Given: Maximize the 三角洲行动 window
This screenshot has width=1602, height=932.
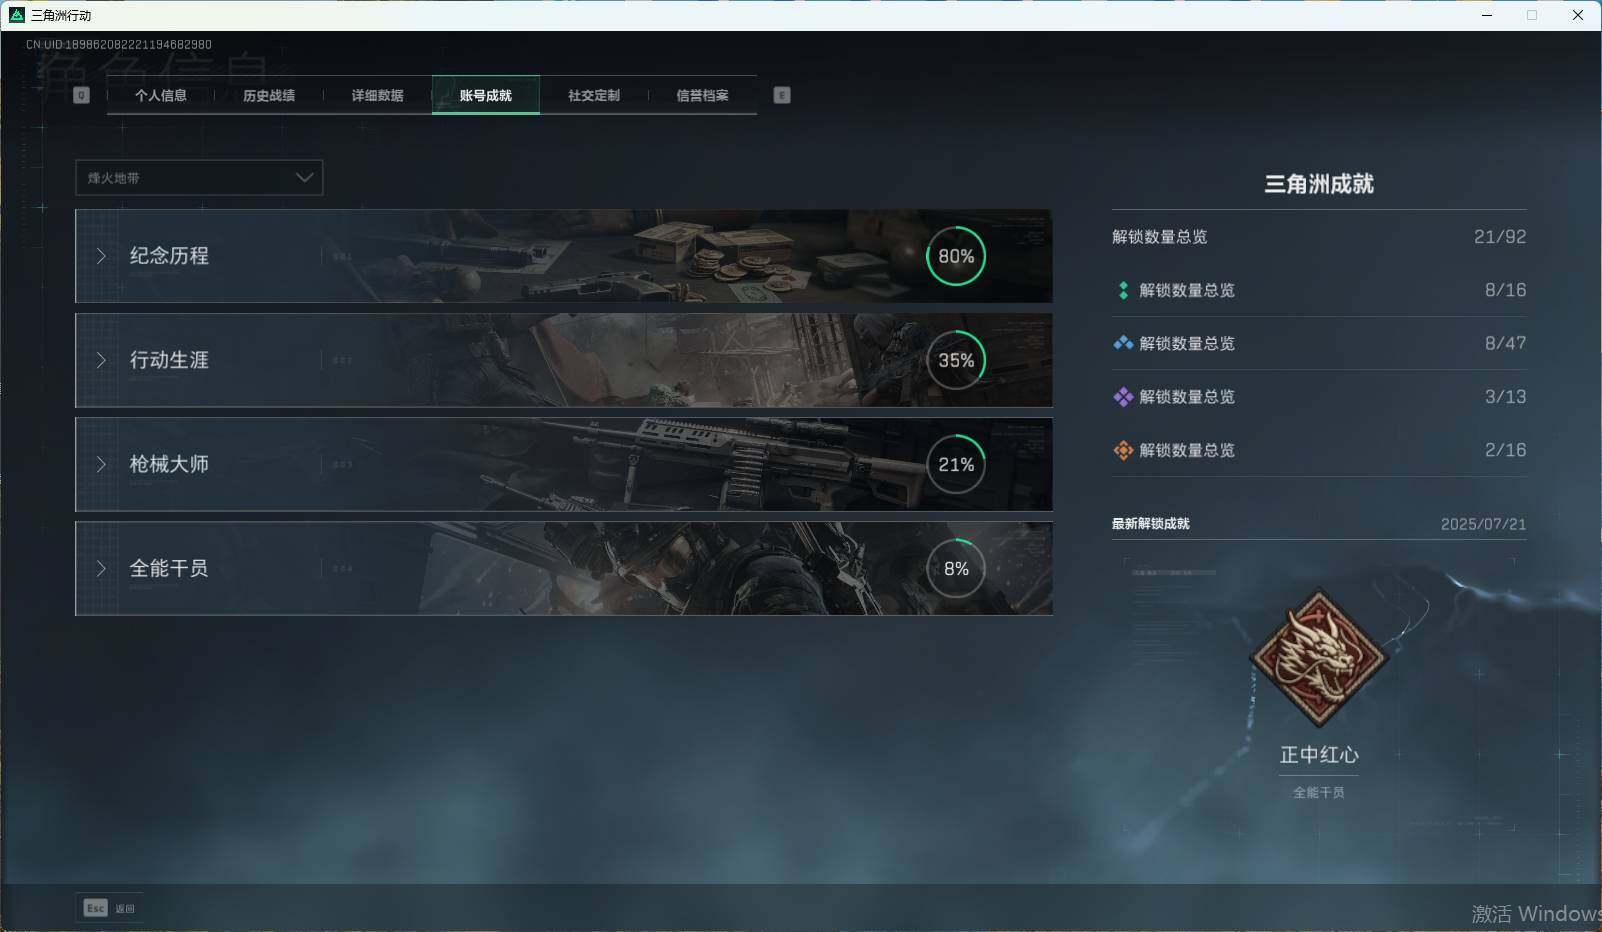Looking at the screenshot, I should click(x=1532, y=15).
